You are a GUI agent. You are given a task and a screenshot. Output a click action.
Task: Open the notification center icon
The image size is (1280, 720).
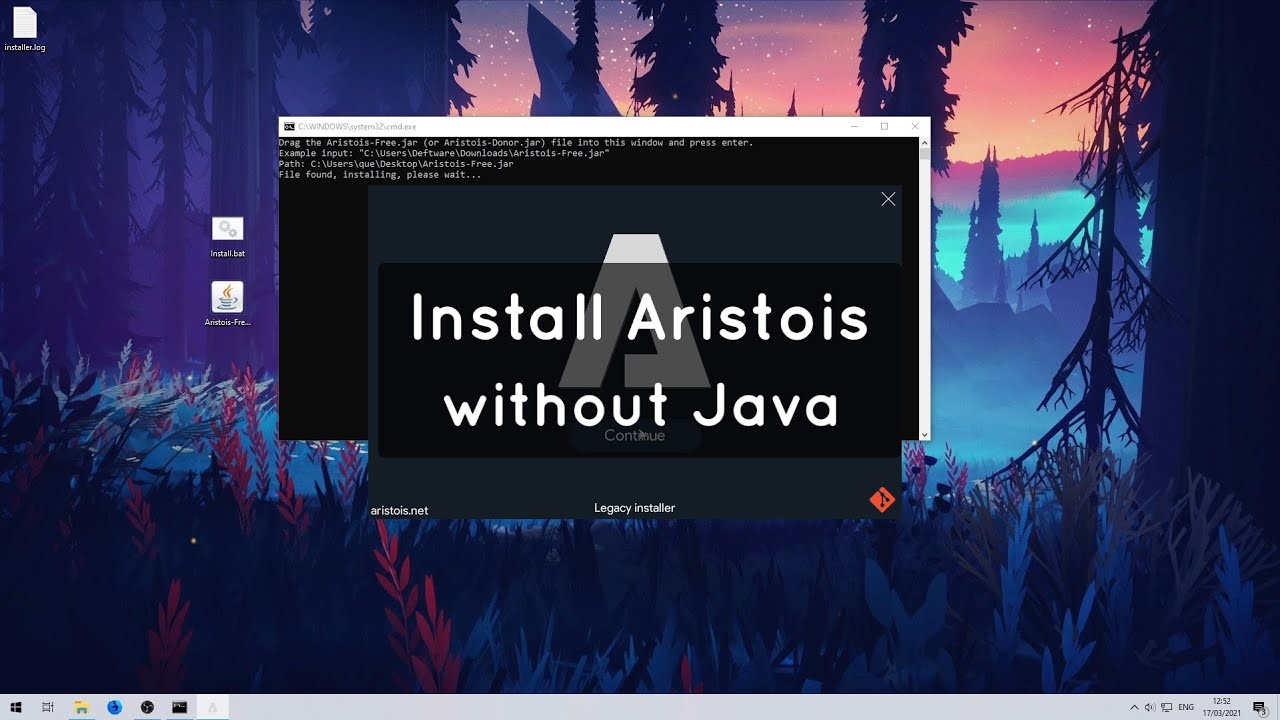(x=1259, y=707)
